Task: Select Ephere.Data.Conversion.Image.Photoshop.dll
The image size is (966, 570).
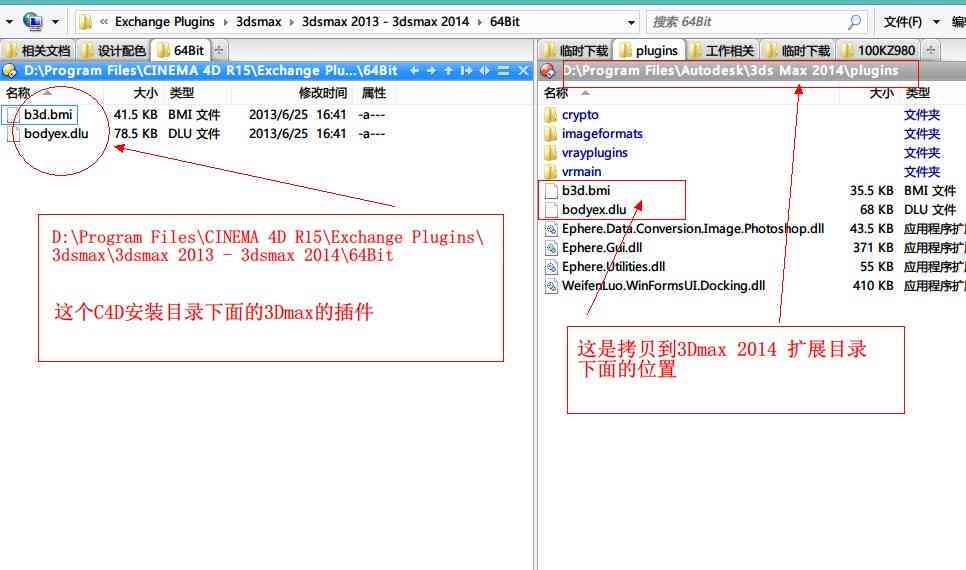Action: point(692,229)
